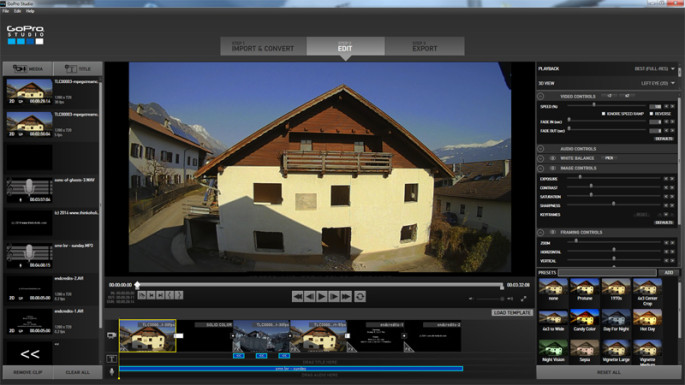
Task: Toggle the Framing Controls enable switch
Action: [x=553, y=232]
